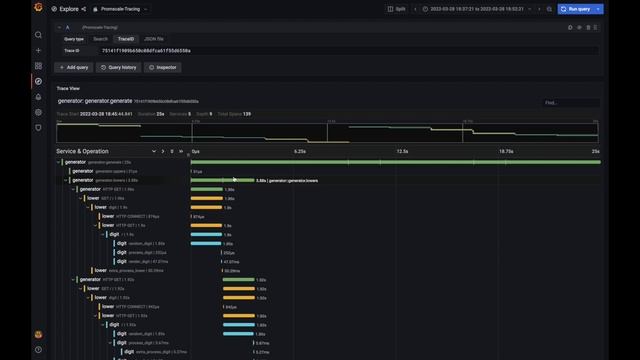This screenshot has height=360, width=640.
Task: Open the Server Admin shield icon
Action: tap(38, 128)
